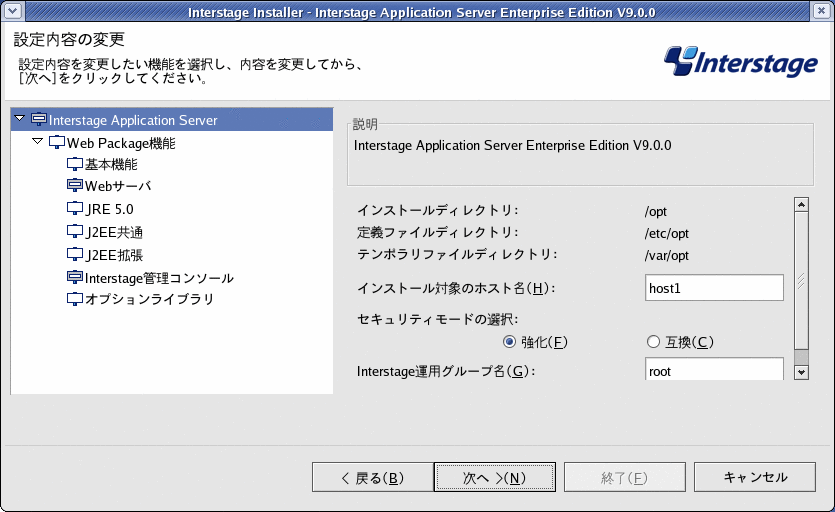Click the /opt install directory value

(x=656, y=212)
